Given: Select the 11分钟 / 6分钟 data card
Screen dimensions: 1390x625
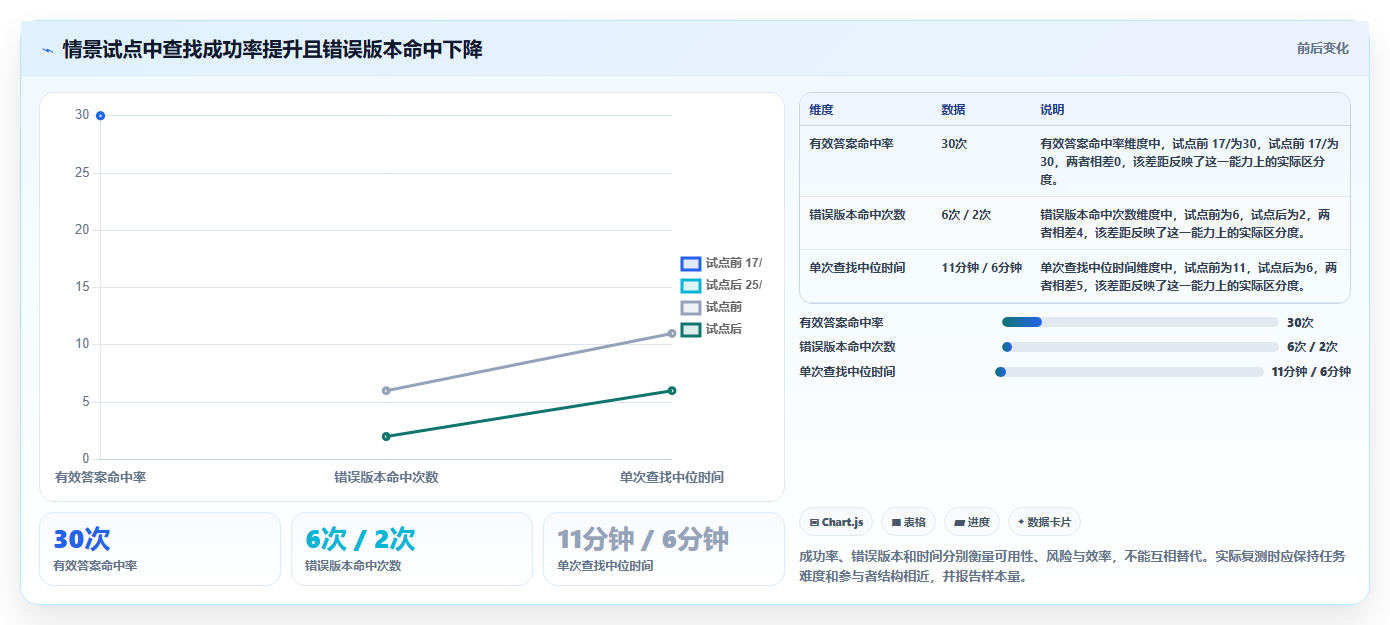Looking at the screenshot, I should coord(664,549).
